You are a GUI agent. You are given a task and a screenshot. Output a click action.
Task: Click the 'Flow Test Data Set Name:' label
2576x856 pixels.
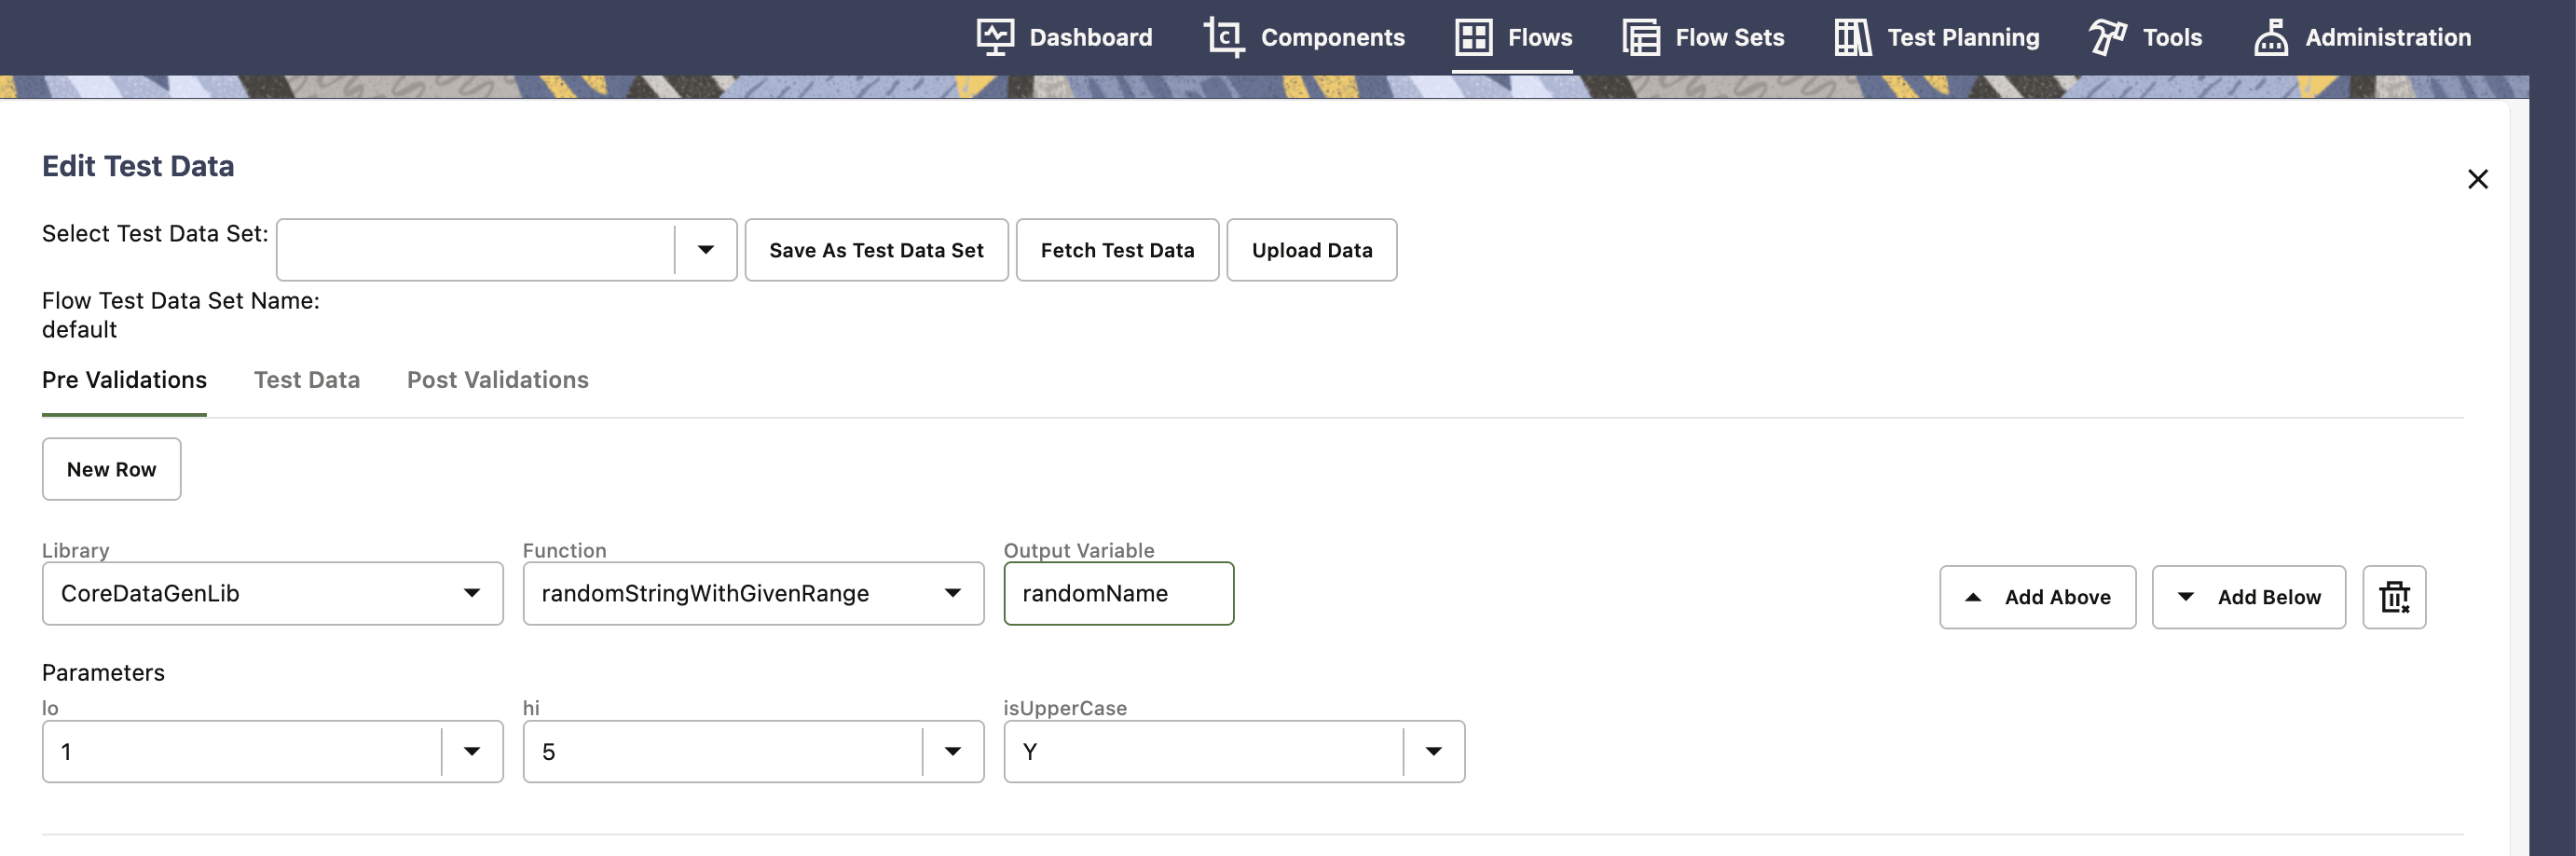click(181, 301)
